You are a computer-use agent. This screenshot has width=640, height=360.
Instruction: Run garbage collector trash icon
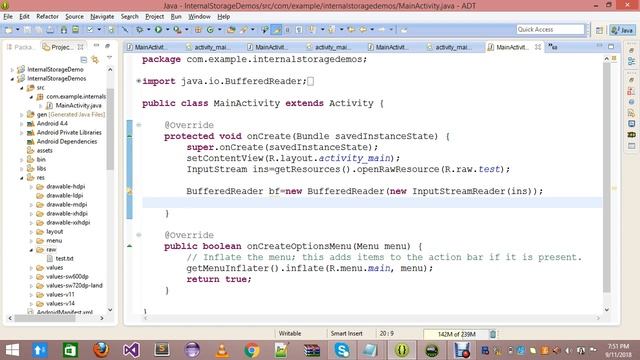click(x=493, y=334)
